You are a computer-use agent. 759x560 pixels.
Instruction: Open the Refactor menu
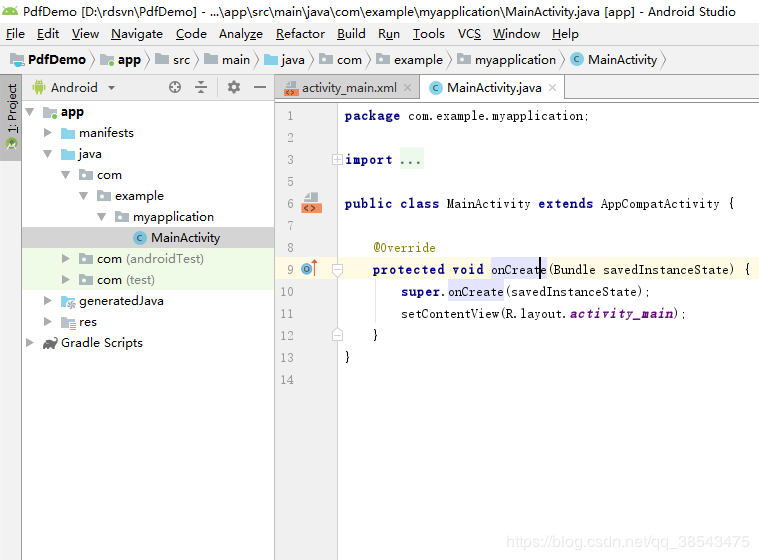[x=300, y=34]
